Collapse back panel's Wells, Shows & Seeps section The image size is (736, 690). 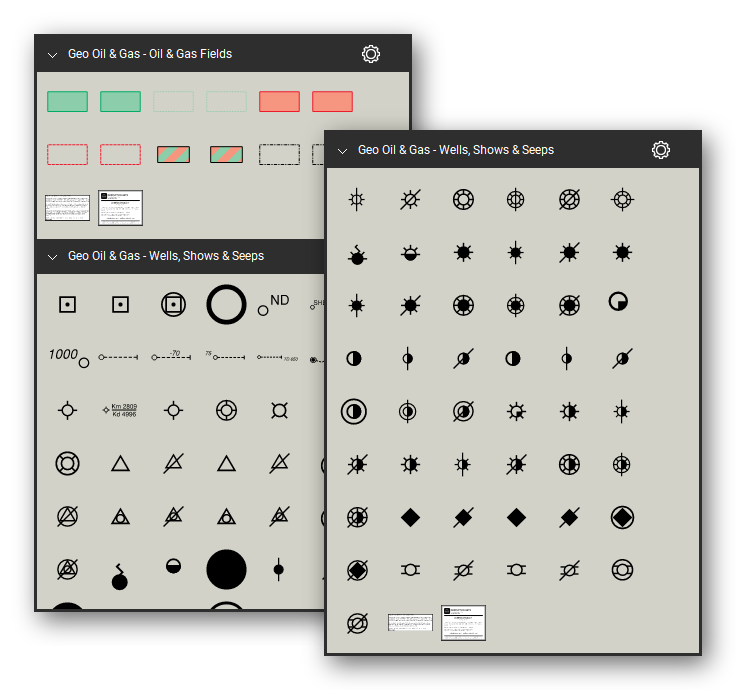[x=53, y=257]
